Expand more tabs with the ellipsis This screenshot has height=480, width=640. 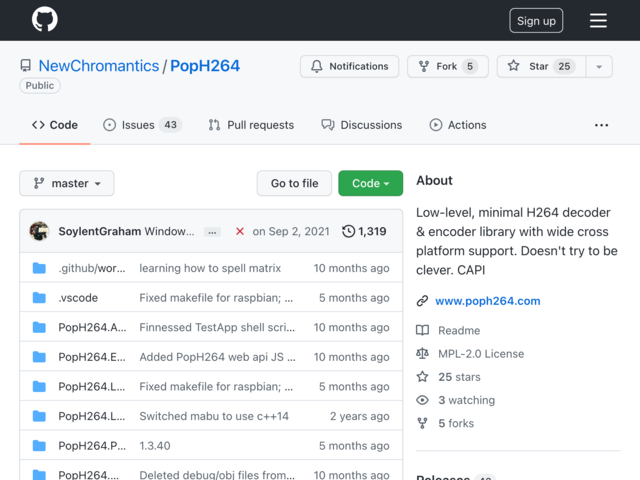tap(601, 125)
